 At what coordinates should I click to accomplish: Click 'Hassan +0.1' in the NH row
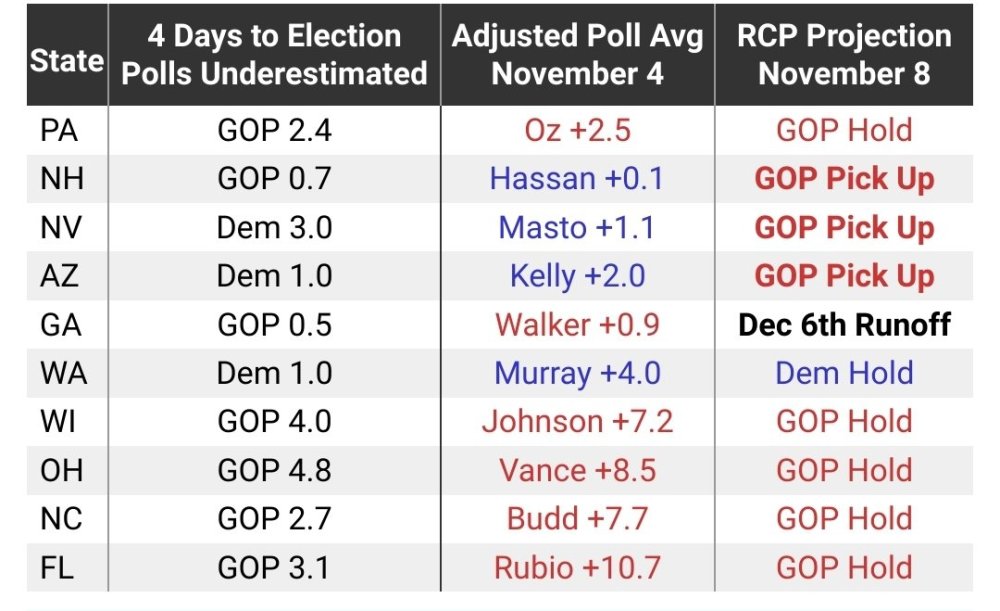[x=577, y=179]
